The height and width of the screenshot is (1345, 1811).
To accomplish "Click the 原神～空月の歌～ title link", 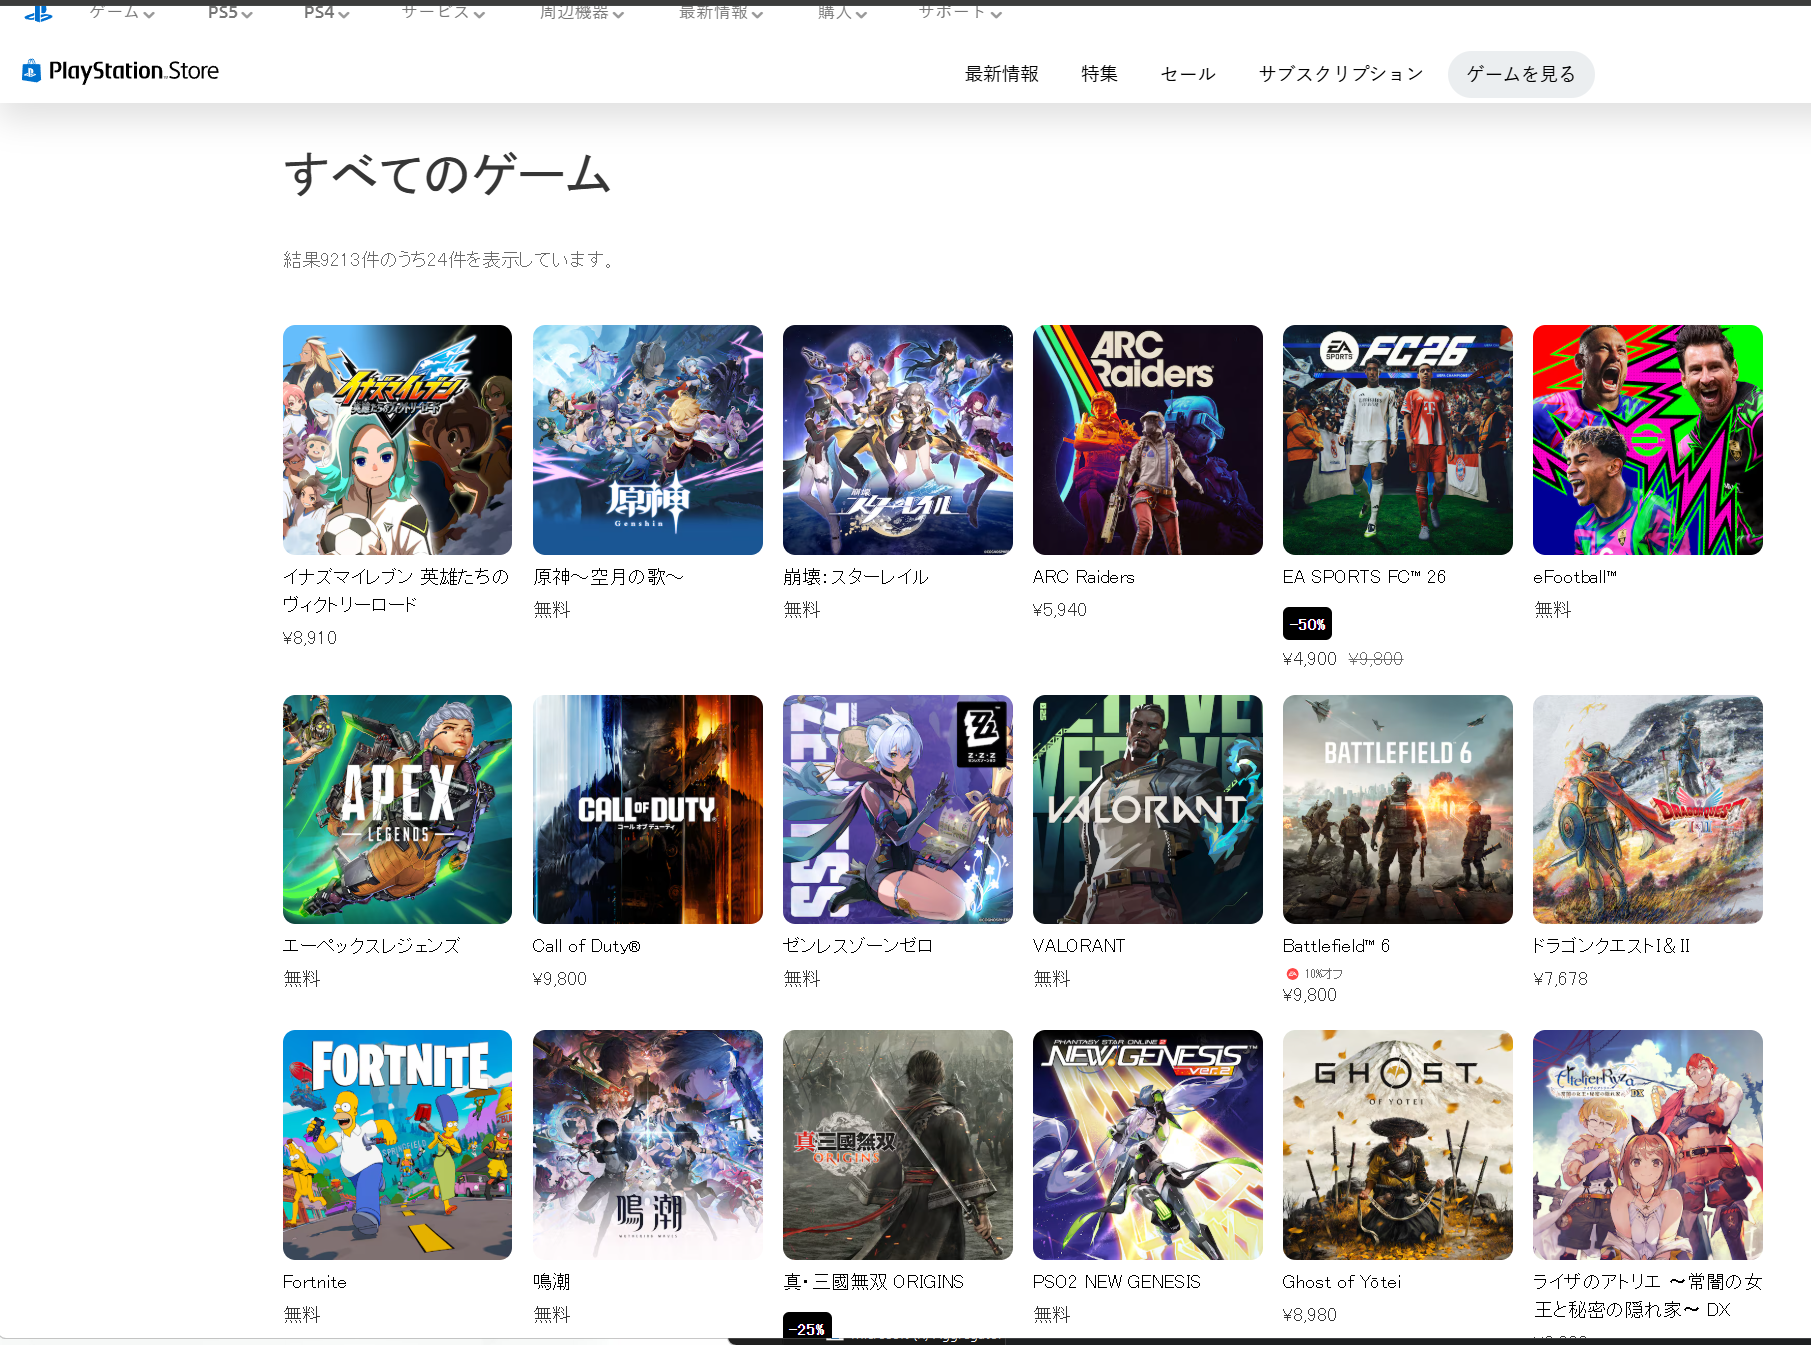I will coord(608,577).
